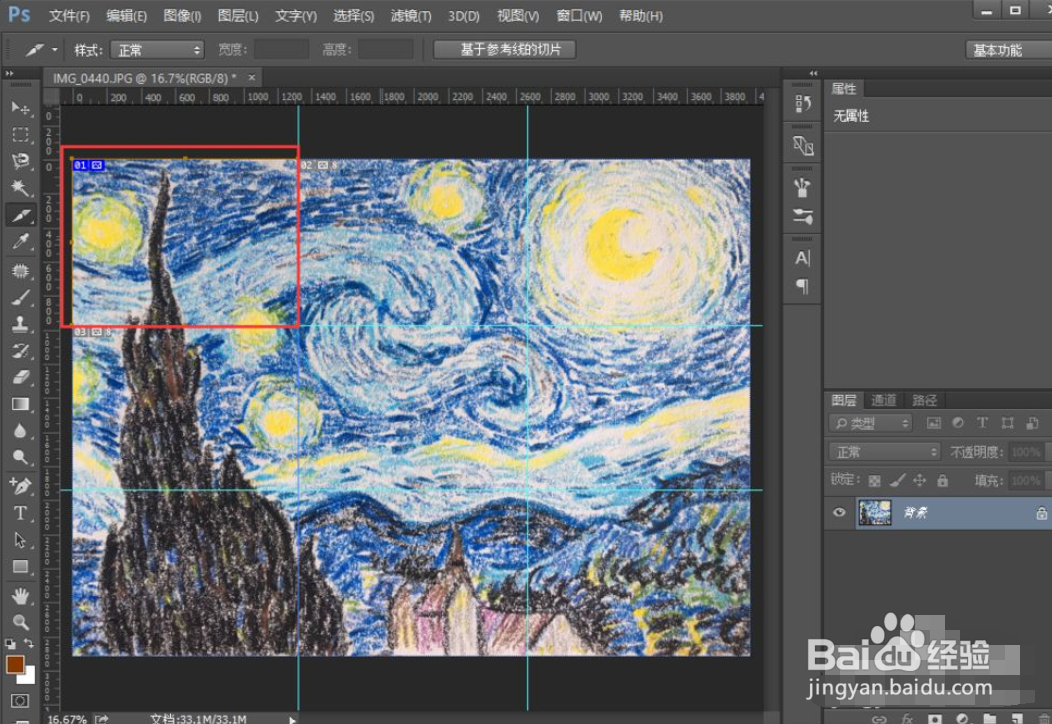Swap foreground and background colors

[x=29, y=643]
